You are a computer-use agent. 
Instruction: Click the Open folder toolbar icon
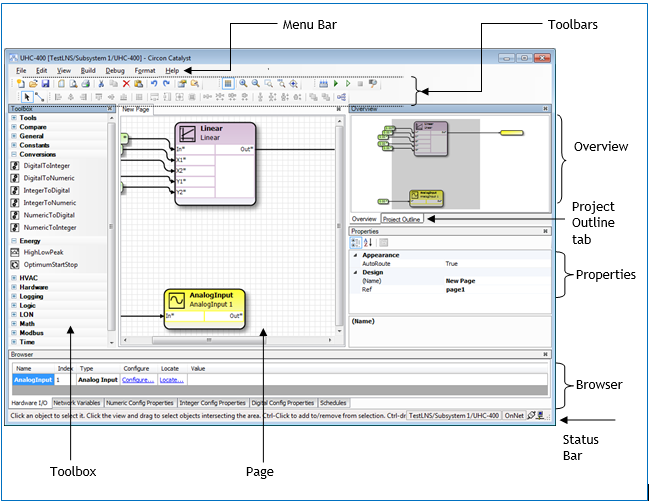[33, 84]
